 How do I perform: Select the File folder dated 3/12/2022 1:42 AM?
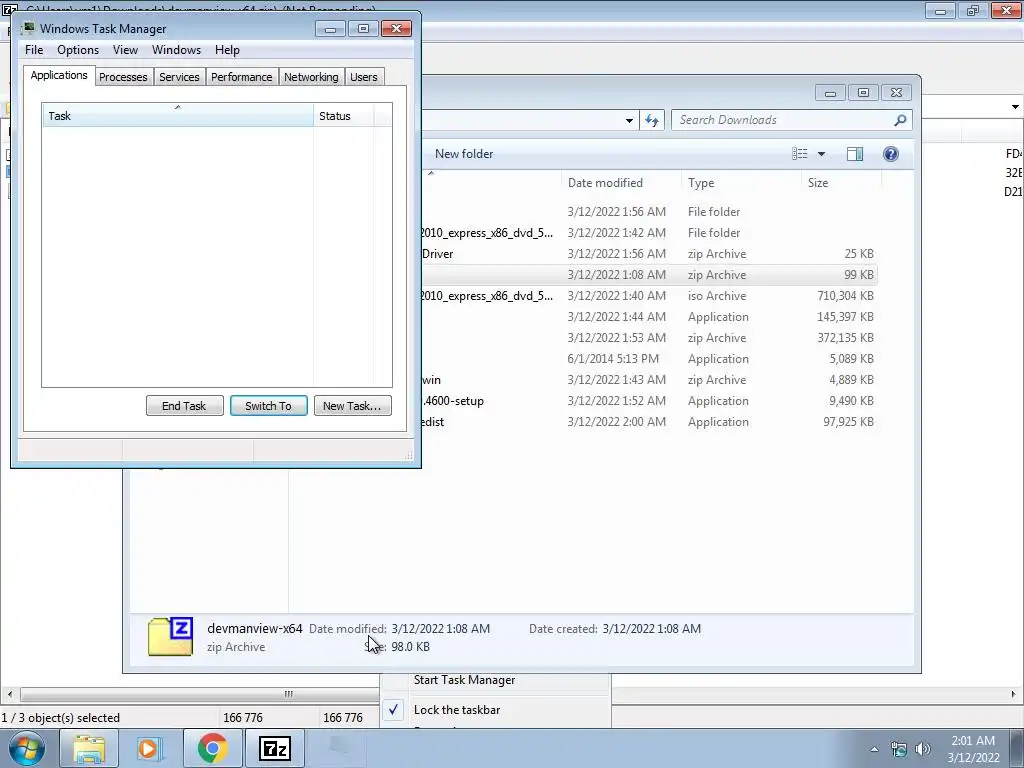click(x=648, y=233)
